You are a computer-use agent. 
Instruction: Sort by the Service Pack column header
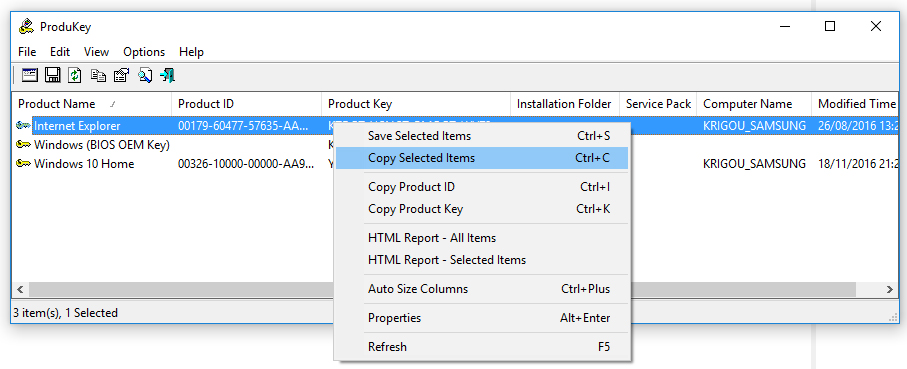click(658, 104)
